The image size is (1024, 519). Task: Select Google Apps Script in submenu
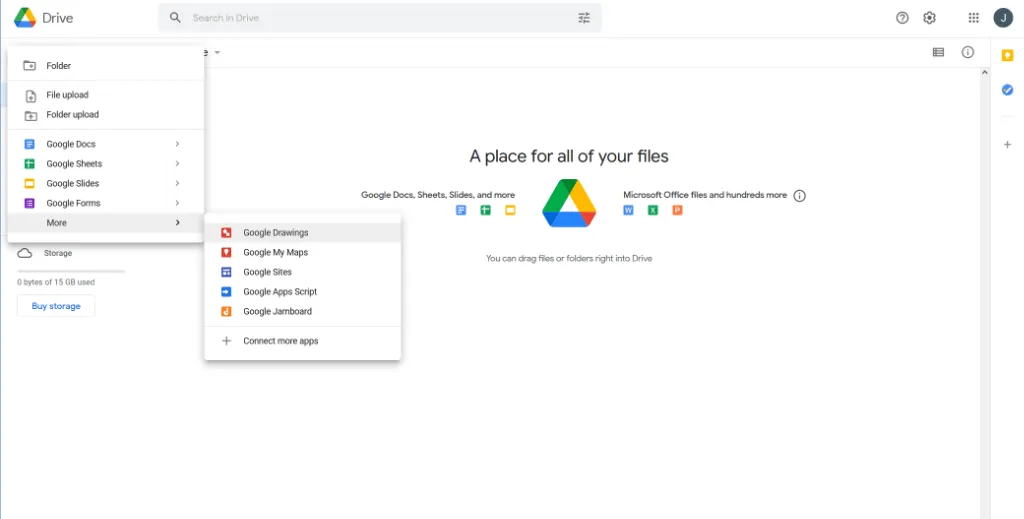(302, 292)
